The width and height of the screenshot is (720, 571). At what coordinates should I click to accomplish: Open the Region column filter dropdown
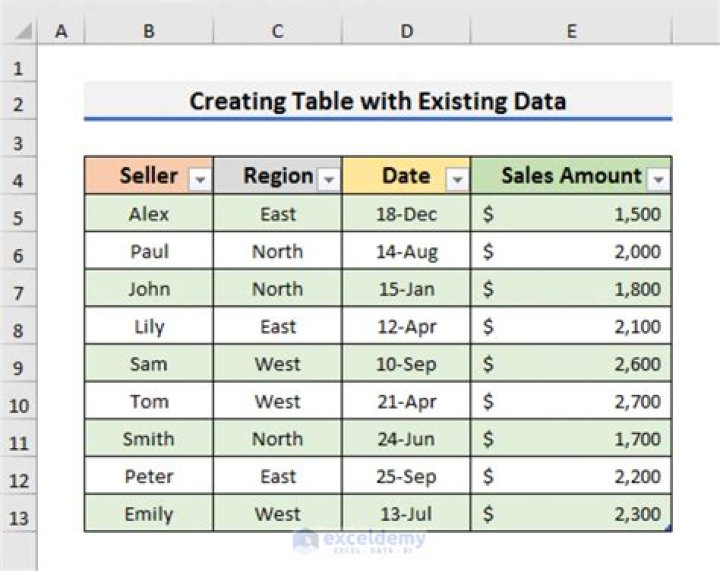pyautogui.click(x=328, y=180)
